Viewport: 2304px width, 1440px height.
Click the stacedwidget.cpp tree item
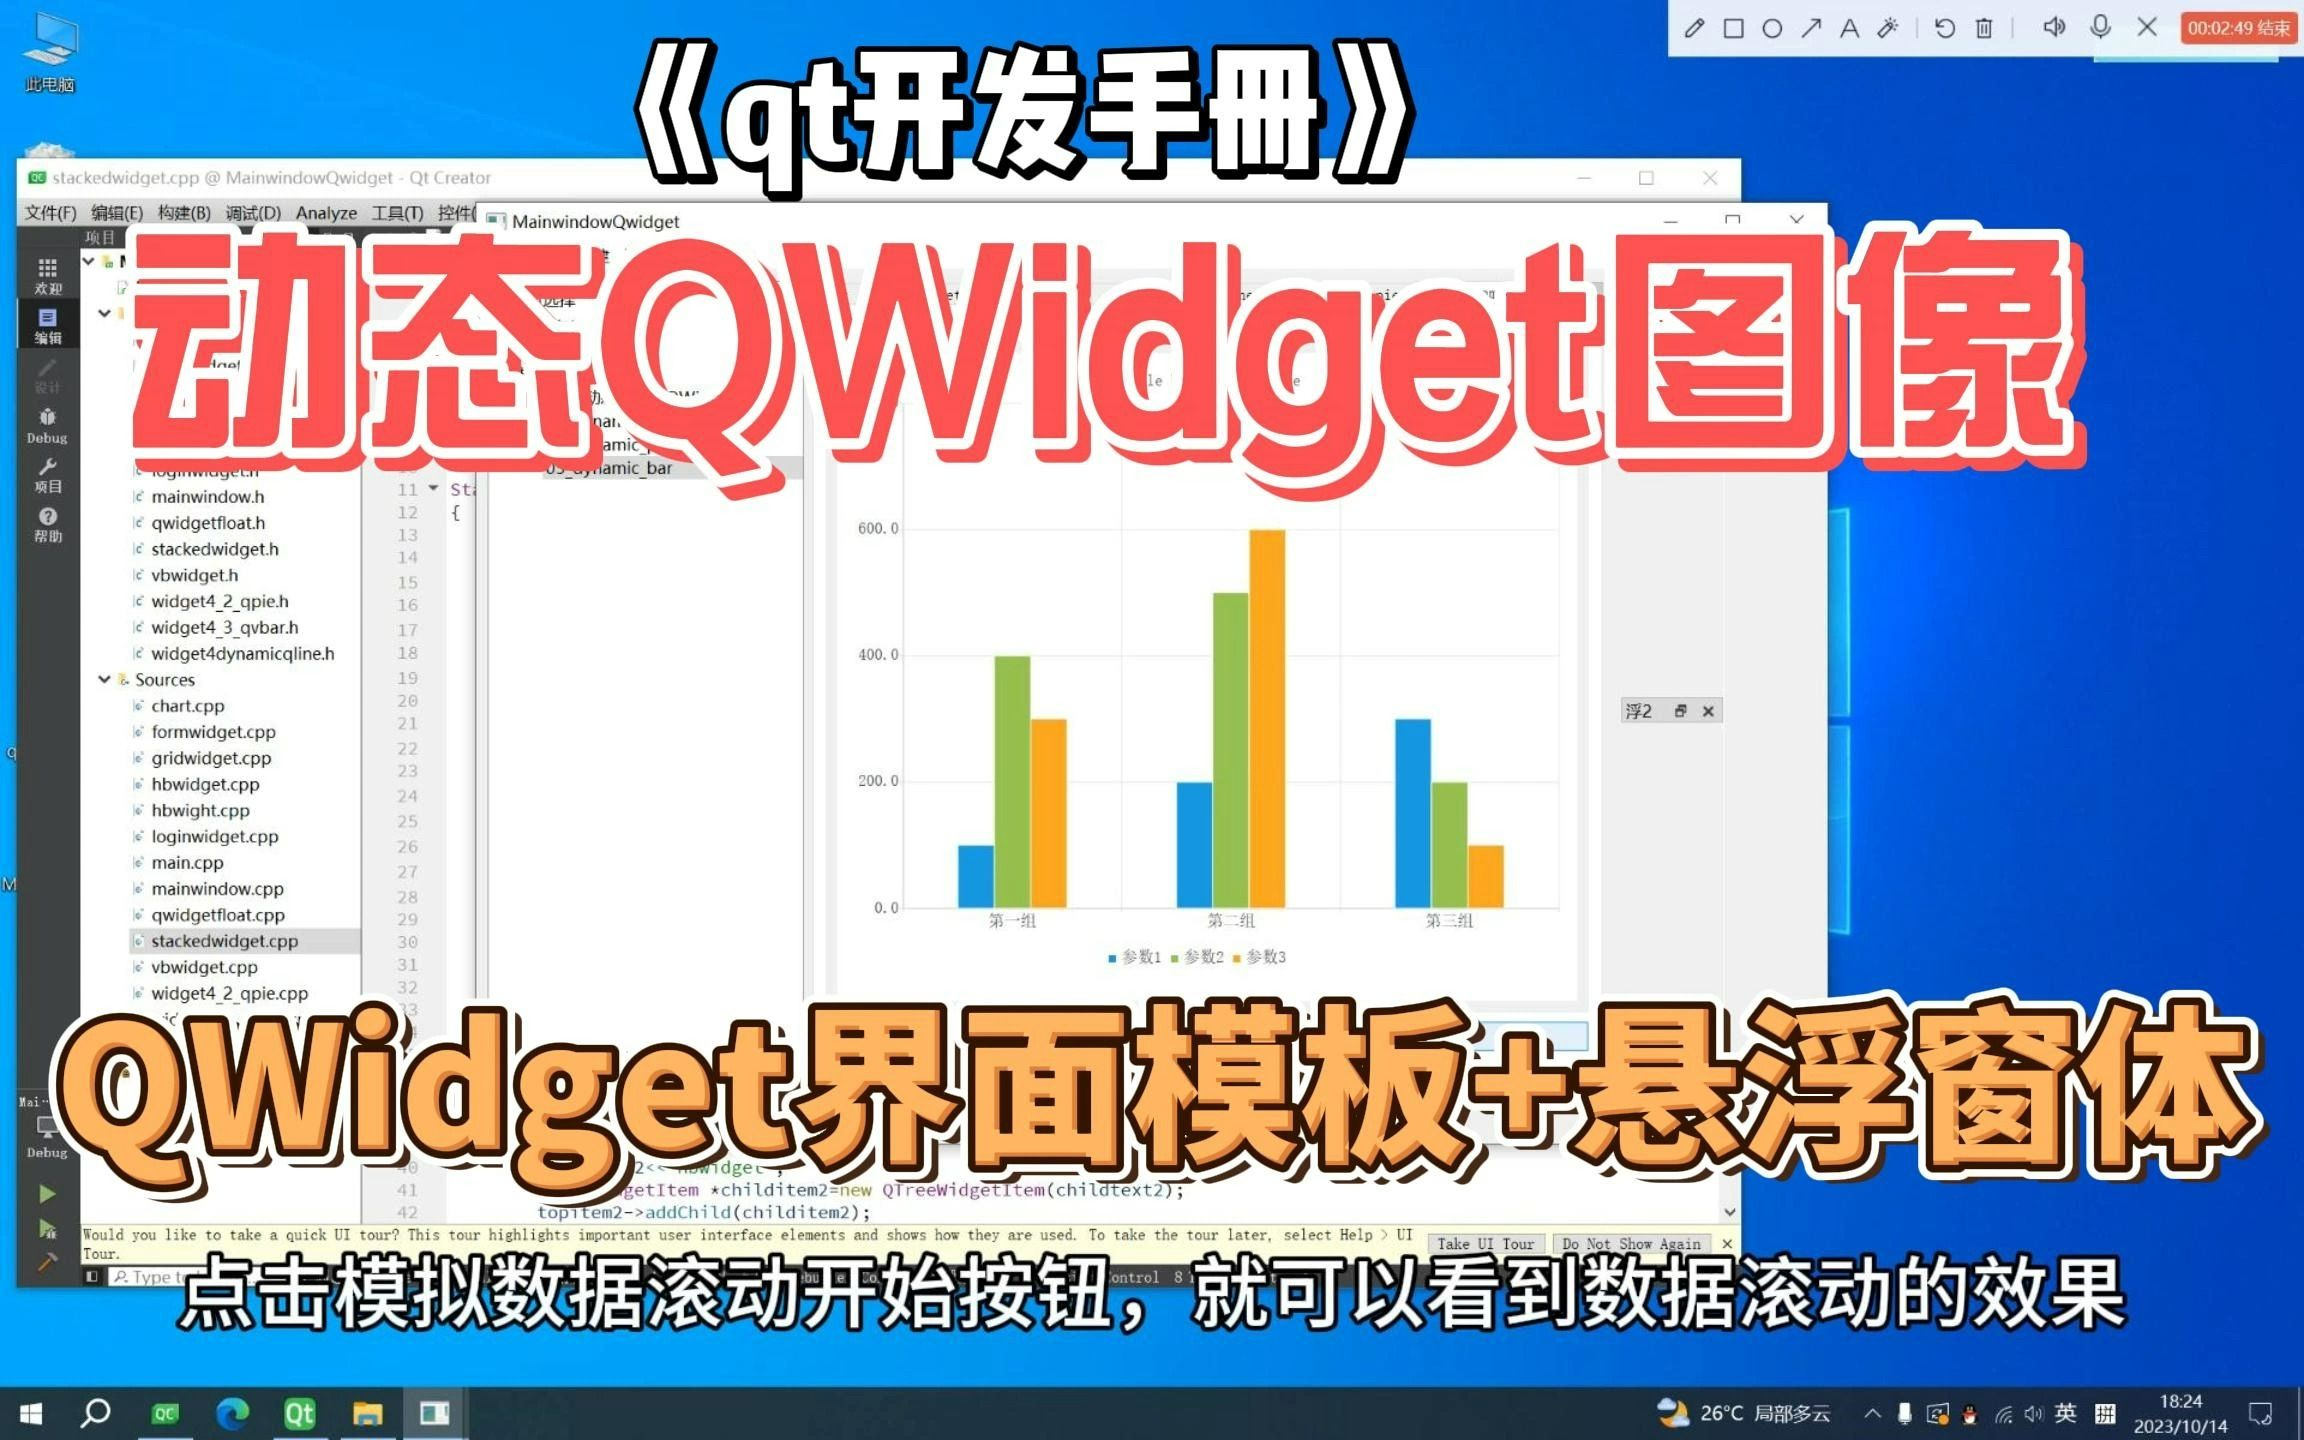(x=227, y=941)
